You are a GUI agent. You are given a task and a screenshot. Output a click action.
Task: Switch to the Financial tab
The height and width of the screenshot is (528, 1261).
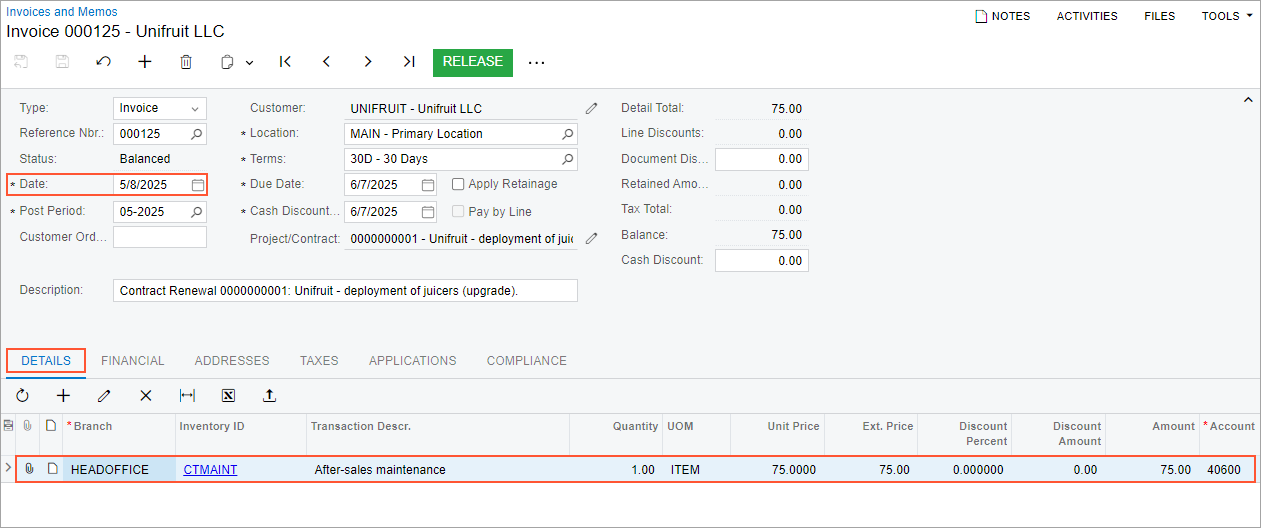(132, 361)
